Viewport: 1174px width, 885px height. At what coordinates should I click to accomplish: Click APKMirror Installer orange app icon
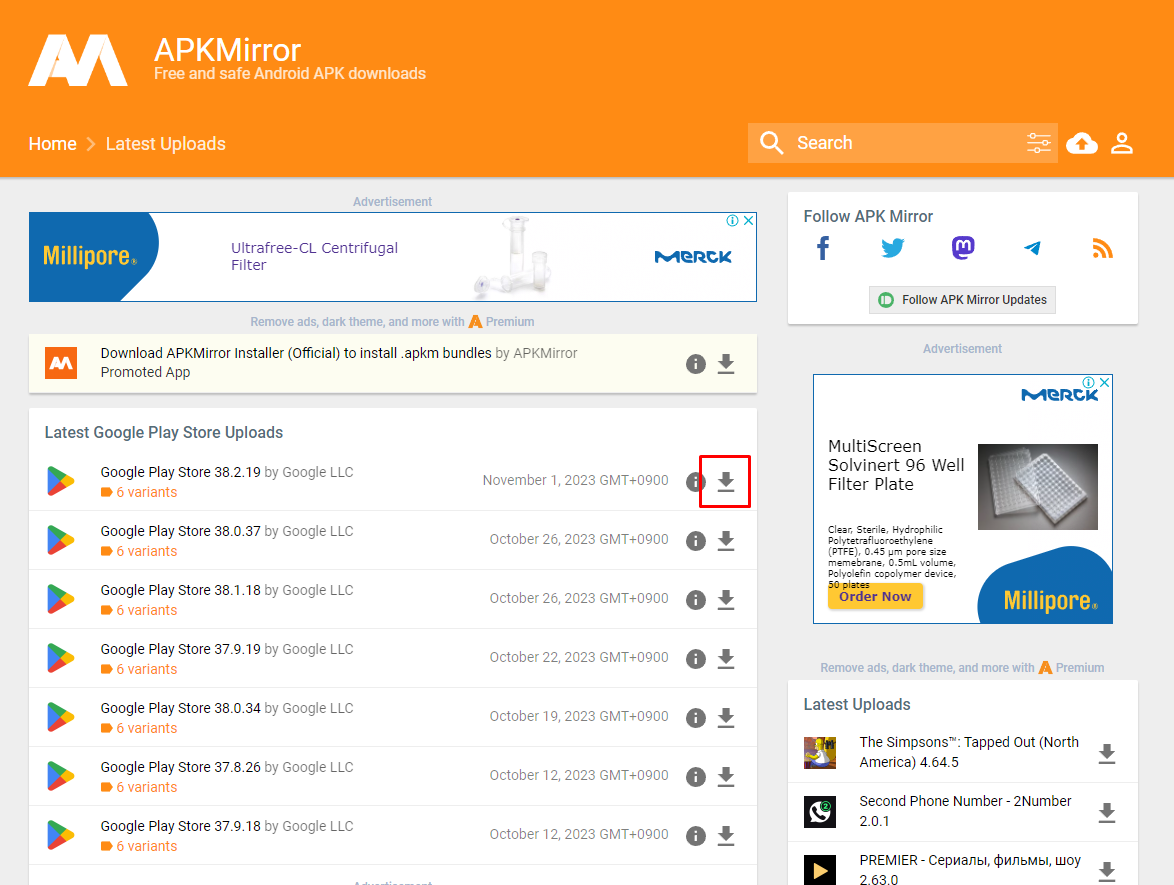point(61,363)
